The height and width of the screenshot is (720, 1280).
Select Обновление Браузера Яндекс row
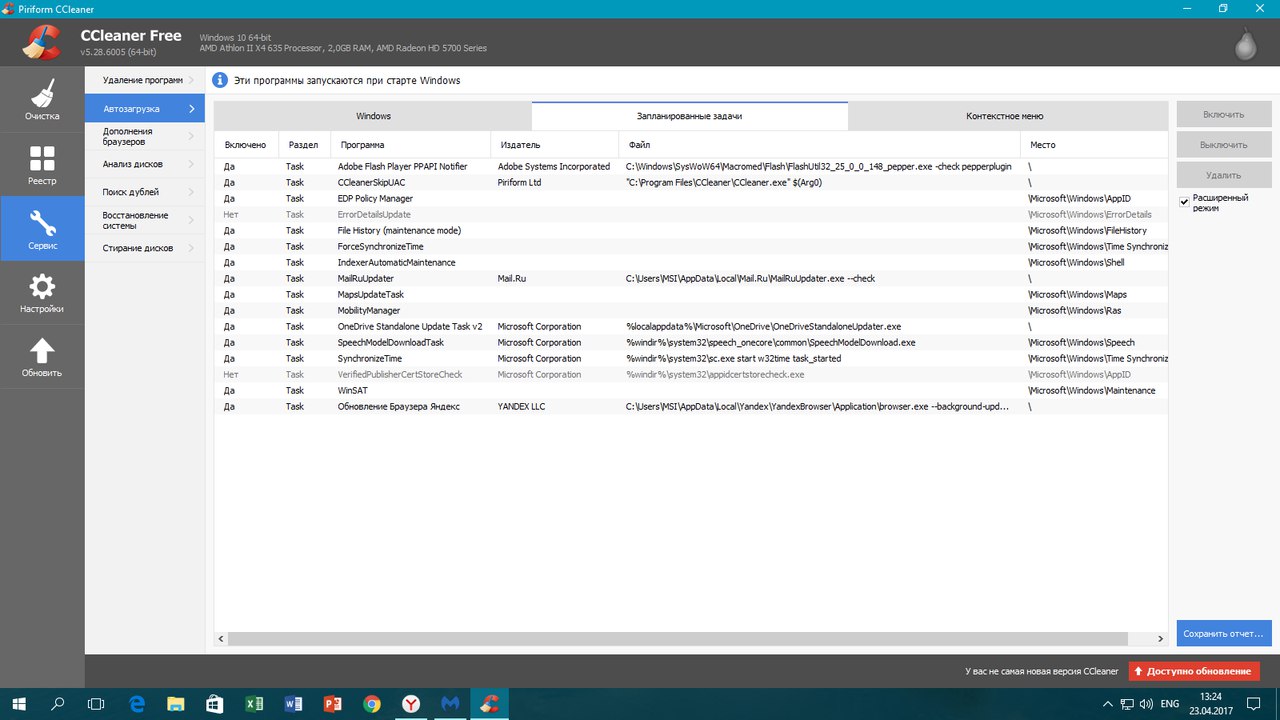691,407
